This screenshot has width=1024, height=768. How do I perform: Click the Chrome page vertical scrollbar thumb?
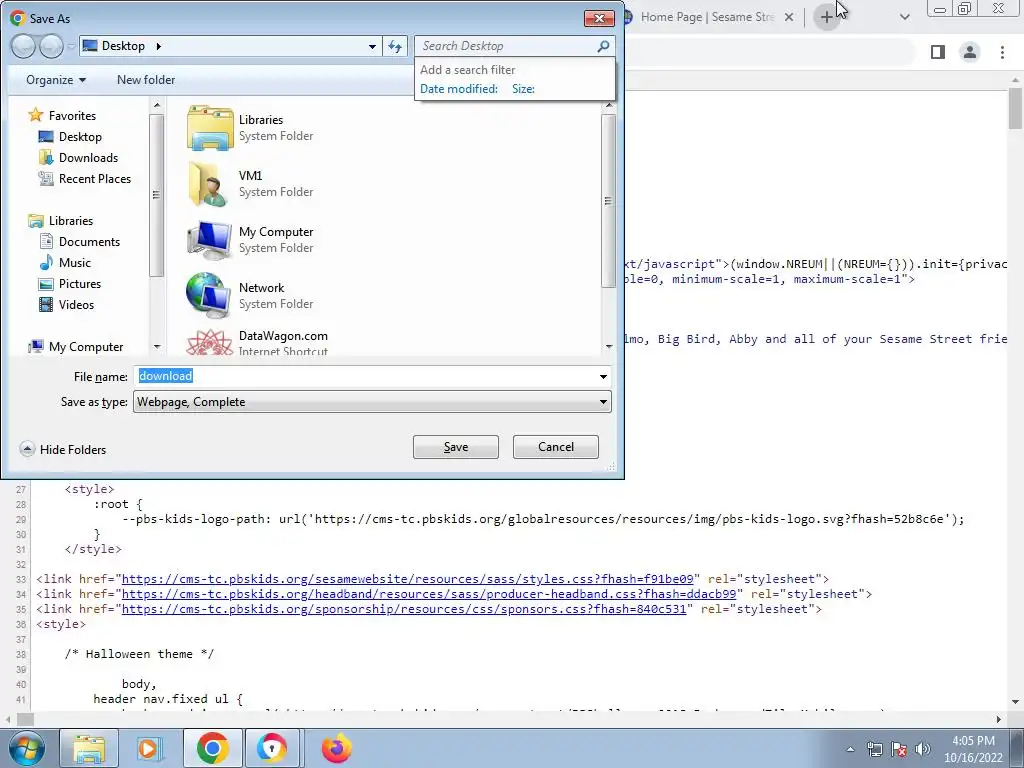1016,109
